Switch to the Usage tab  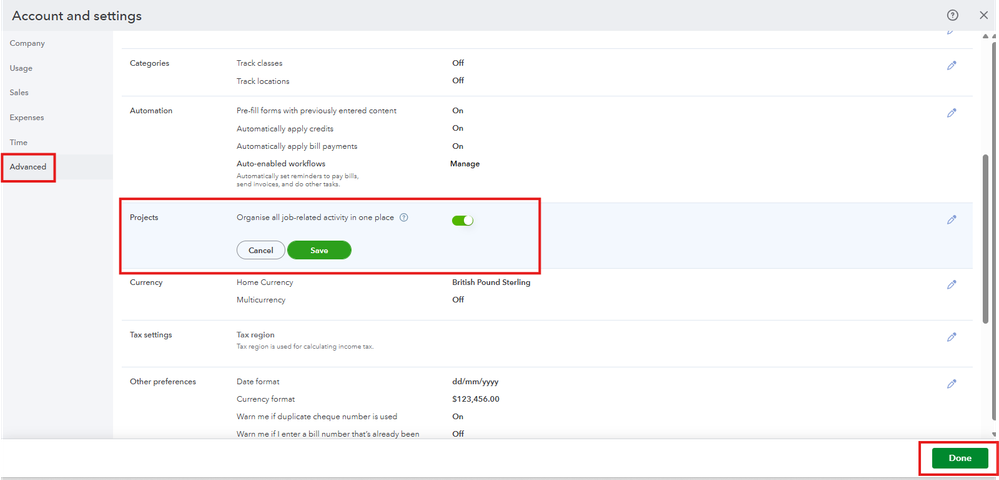21,68
